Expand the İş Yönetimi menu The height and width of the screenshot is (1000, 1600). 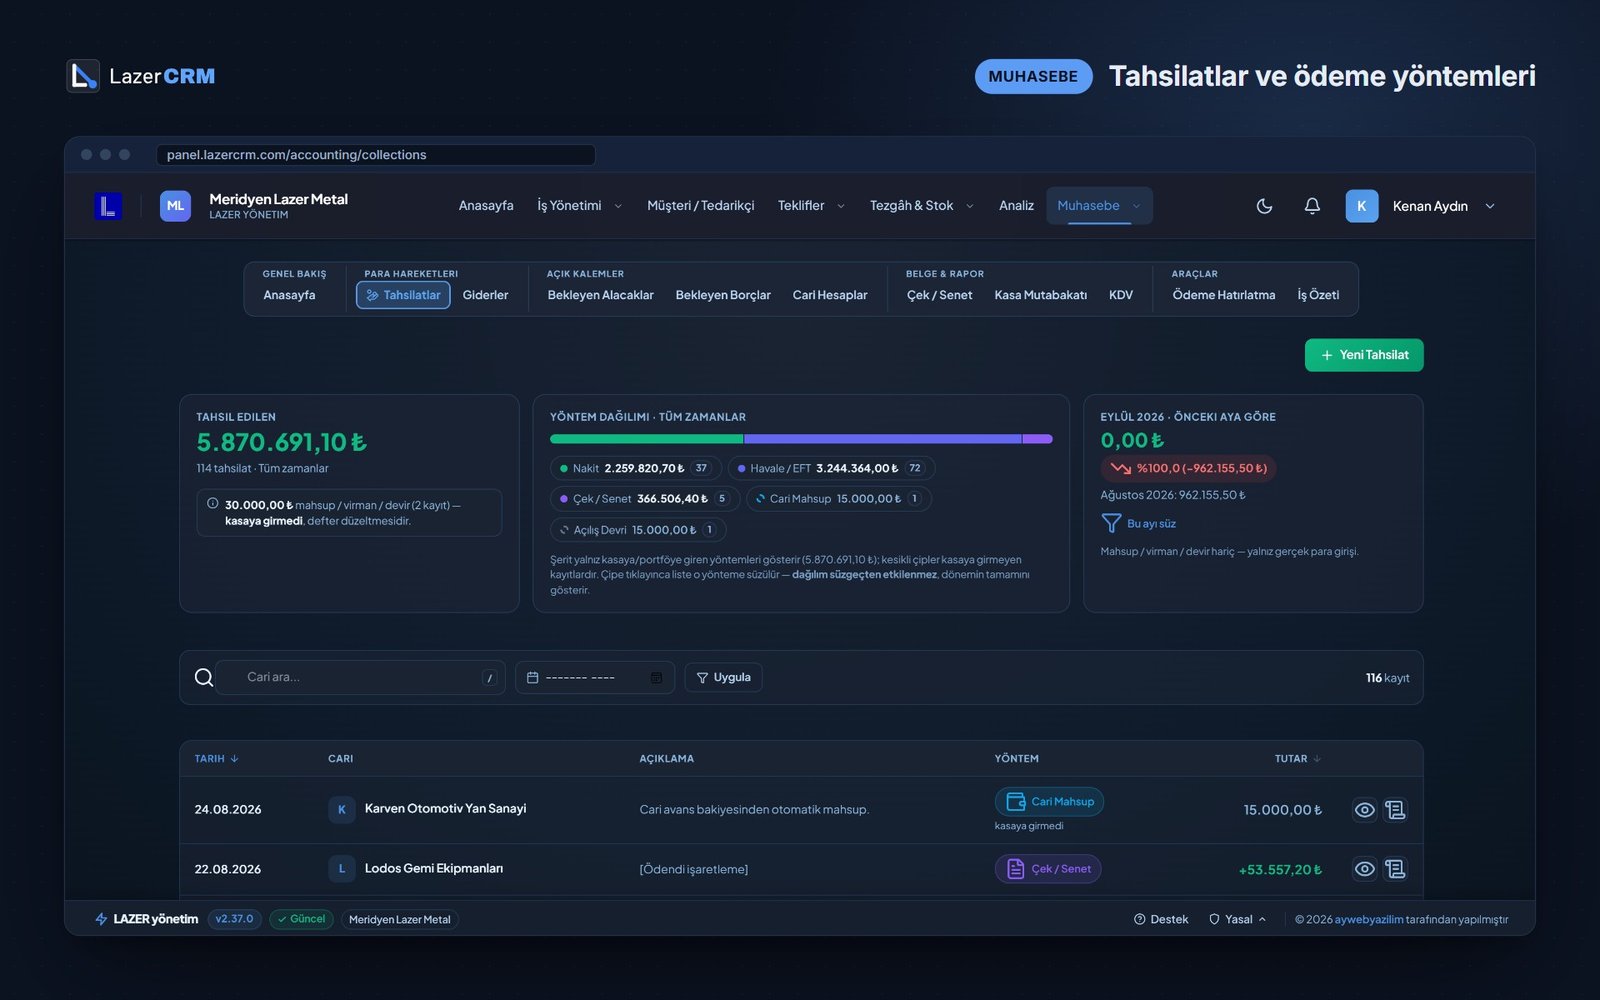pyautogui.click(x=579, y=206)
